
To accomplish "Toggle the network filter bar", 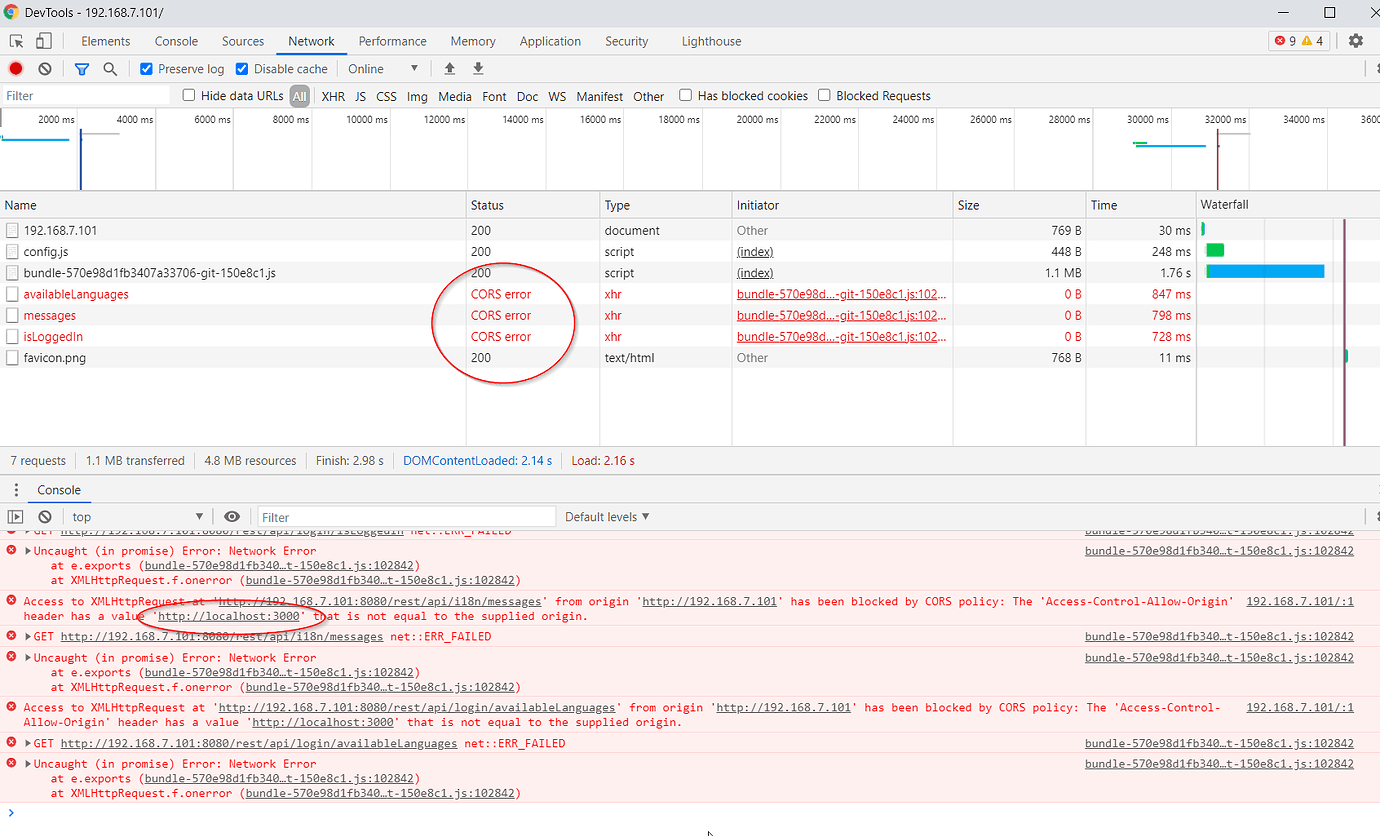I will [x=81, y=68].
